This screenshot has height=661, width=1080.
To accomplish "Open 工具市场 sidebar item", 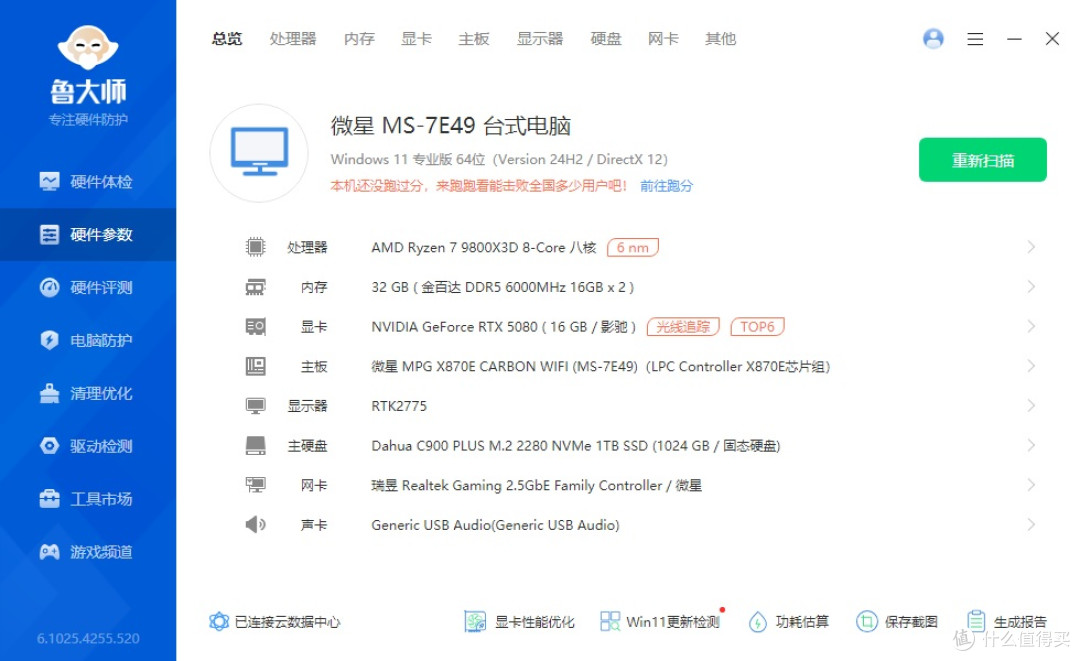I will 87,499.
